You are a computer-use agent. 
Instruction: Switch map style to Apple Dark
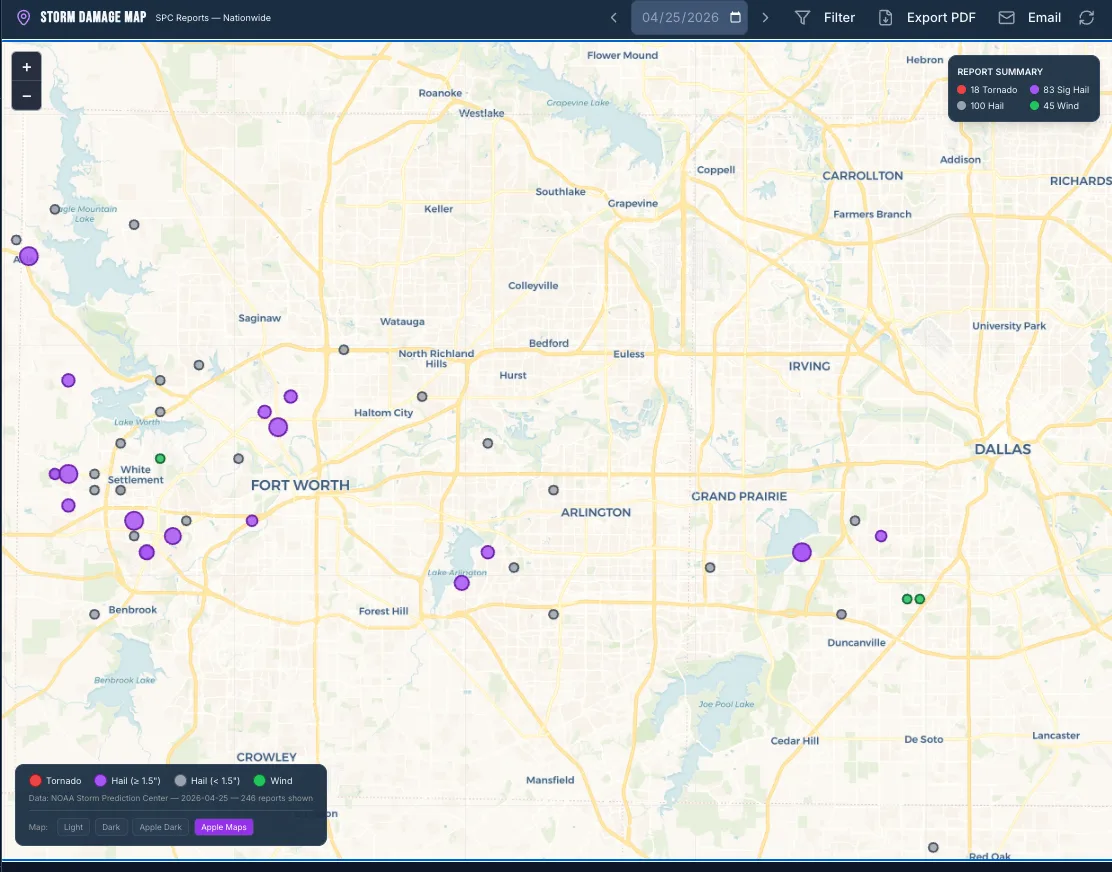tap(160, 827)
